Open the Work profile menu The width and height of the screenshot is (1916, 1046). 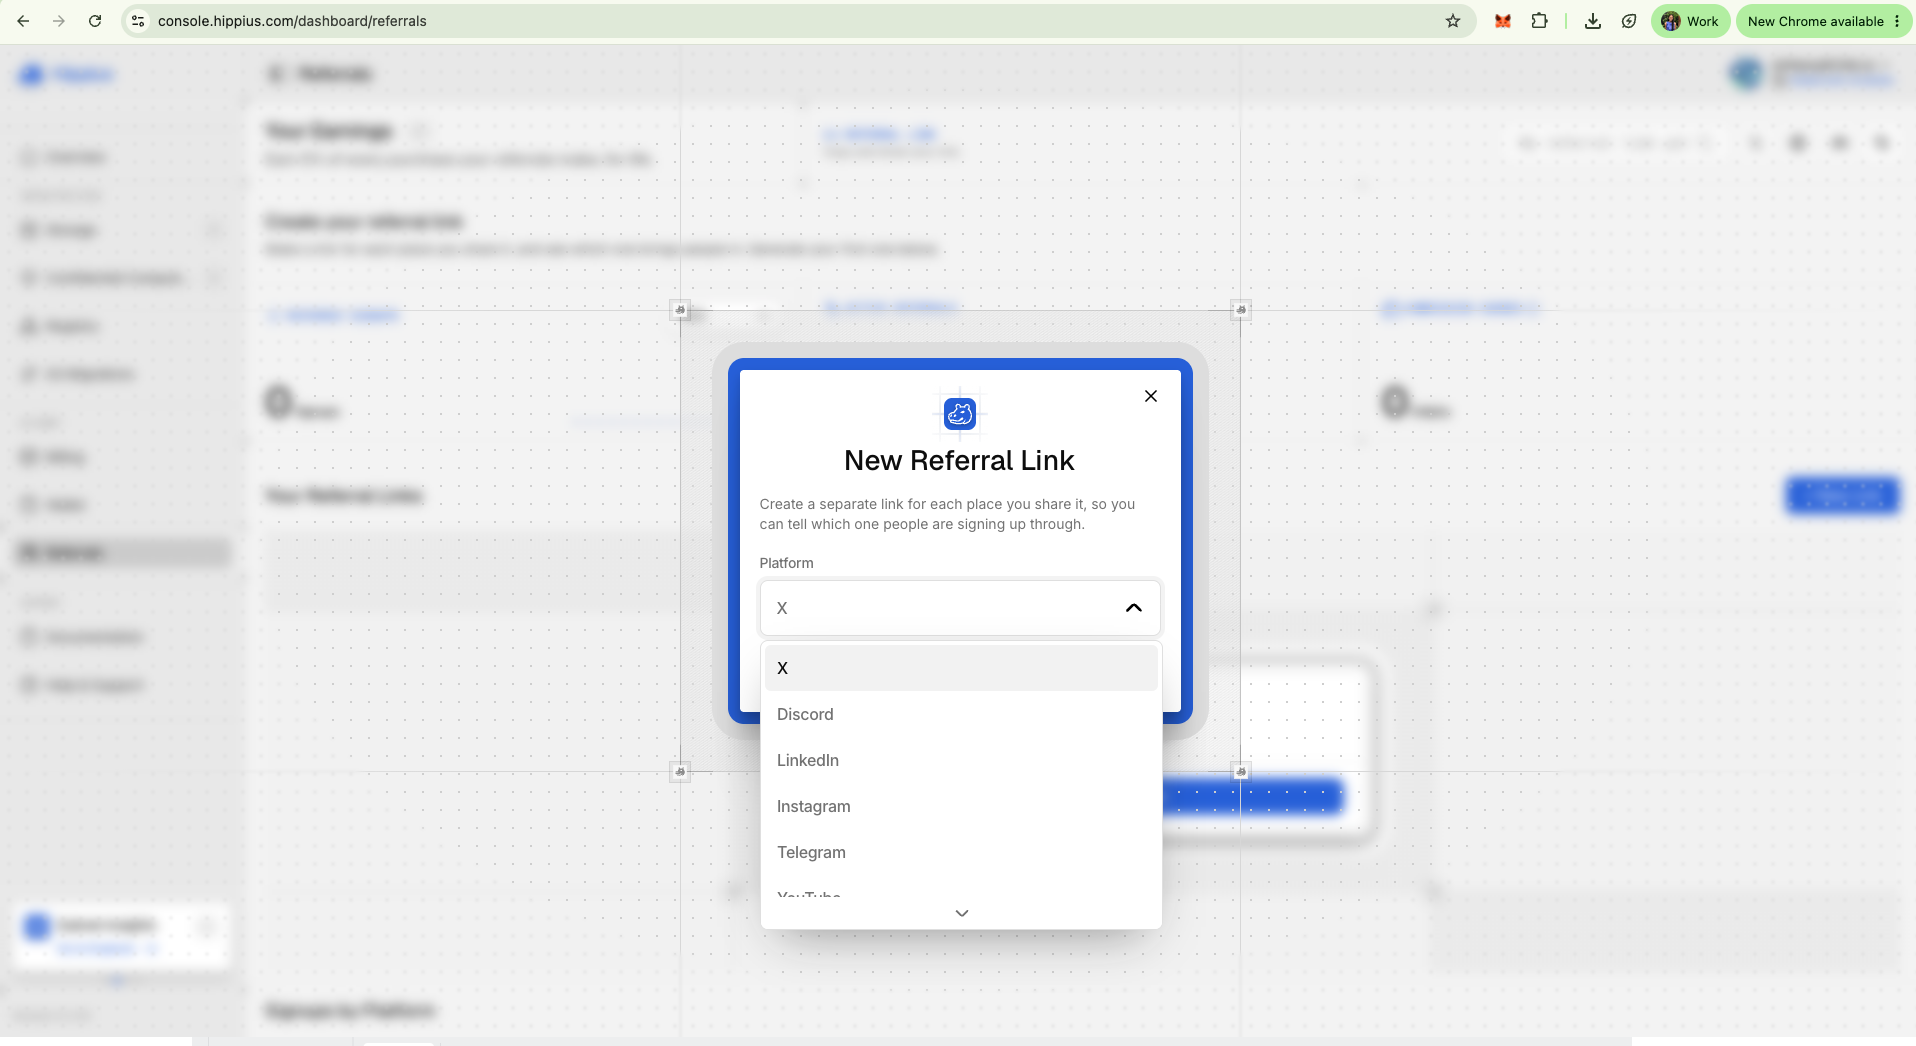[x=1690, y=21]
